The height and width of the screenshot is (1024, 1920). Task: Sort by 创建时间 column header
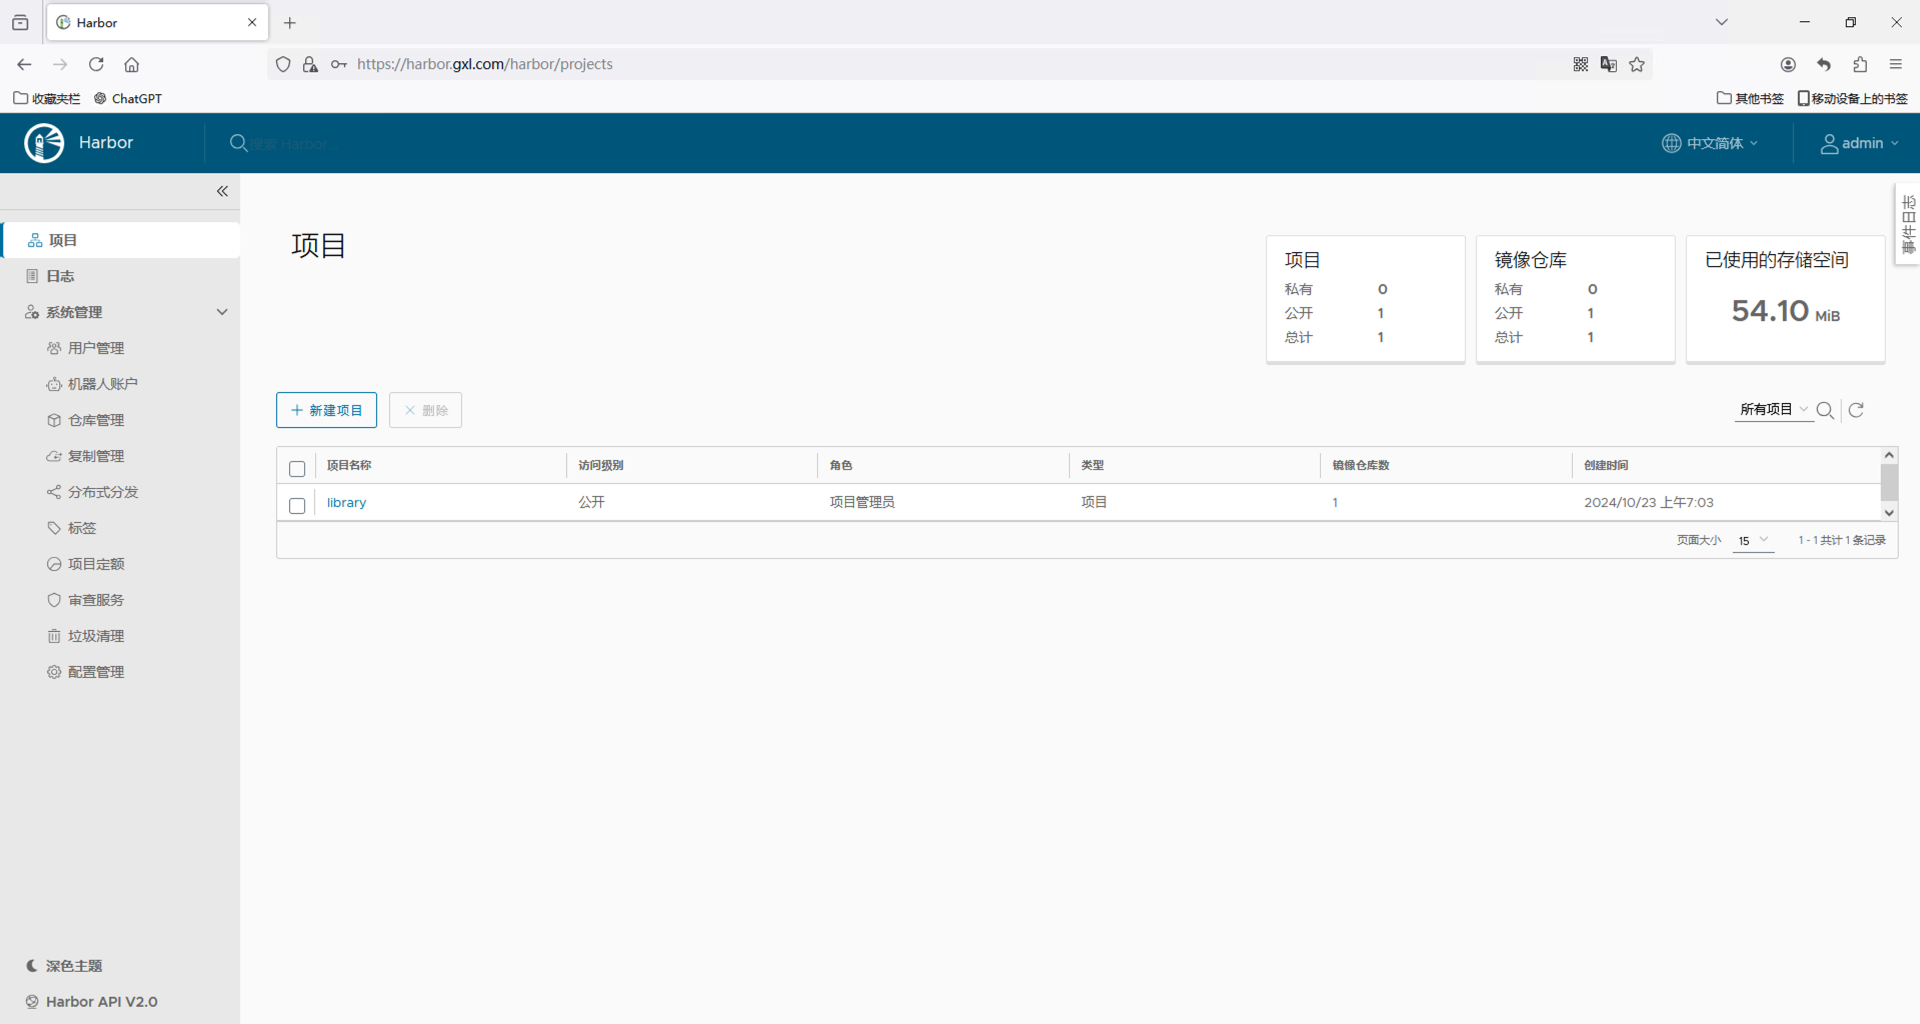coord(1606,465)
